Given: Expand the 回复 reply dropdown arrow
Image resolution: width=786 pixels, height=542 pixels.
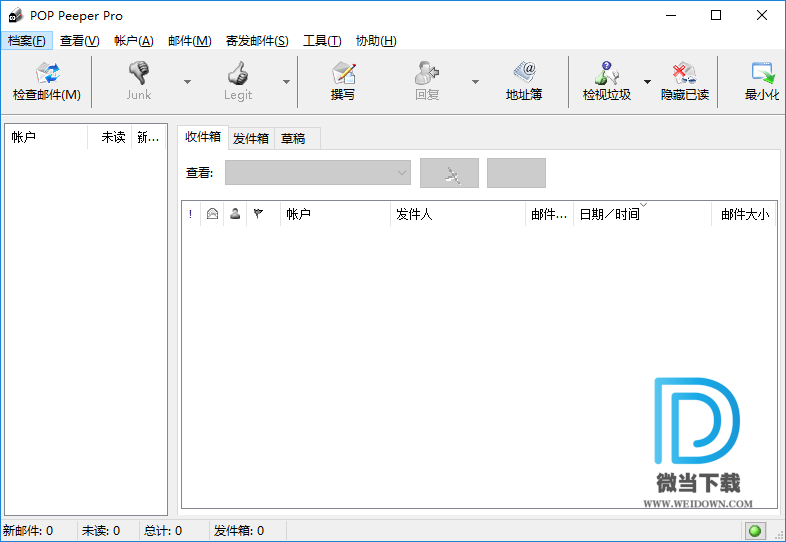Looking at the screenshot, I should coord(475,82).
